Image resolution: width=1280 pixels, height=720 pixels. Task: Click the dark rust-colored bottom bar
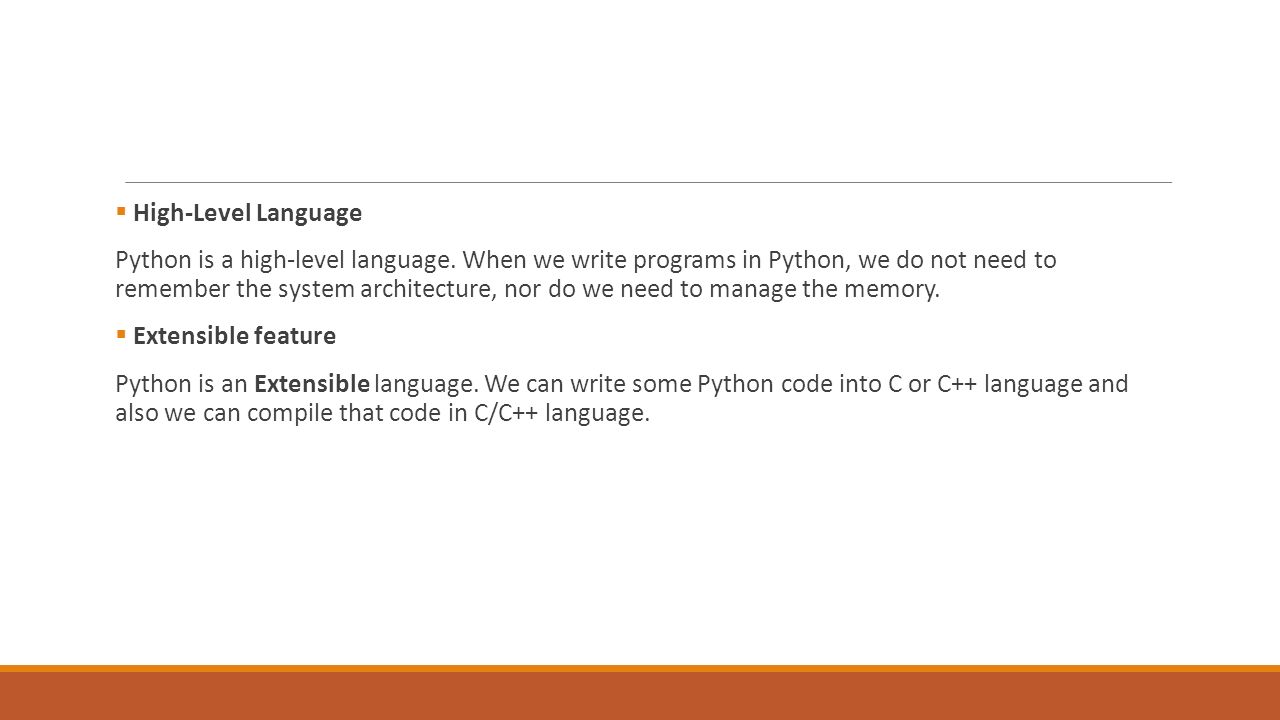pos(640,696)
